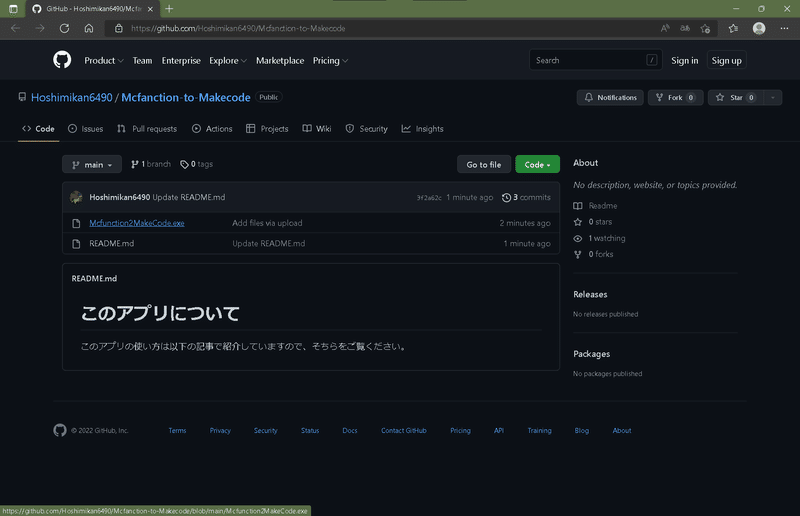
Task: Click the browser refresh icon
Action: (x=64, y=28)
